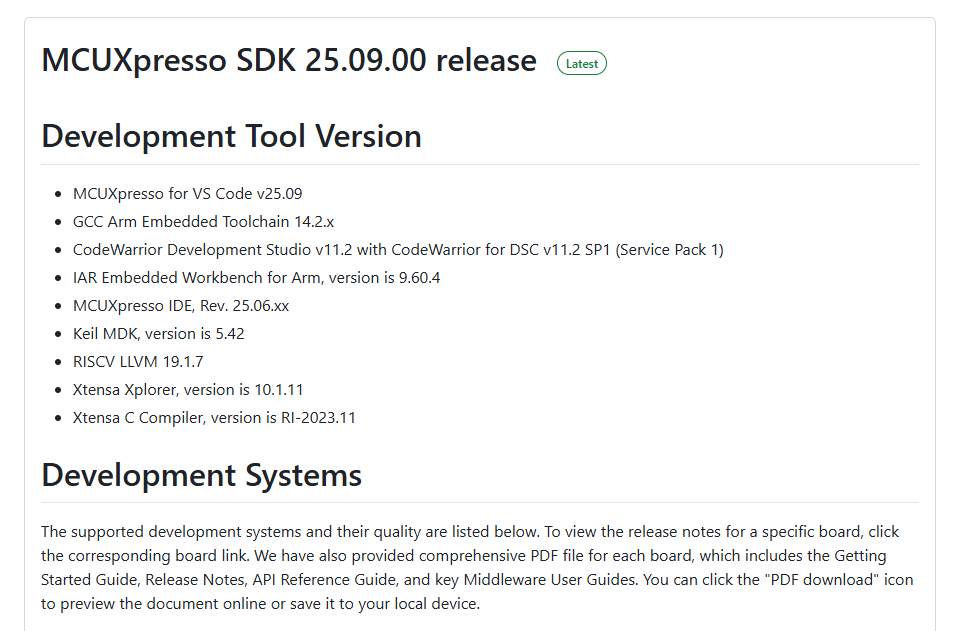Click the green Latest badge
The height and width of the screenshot is (631, 970).
click(x=582, y=63)
